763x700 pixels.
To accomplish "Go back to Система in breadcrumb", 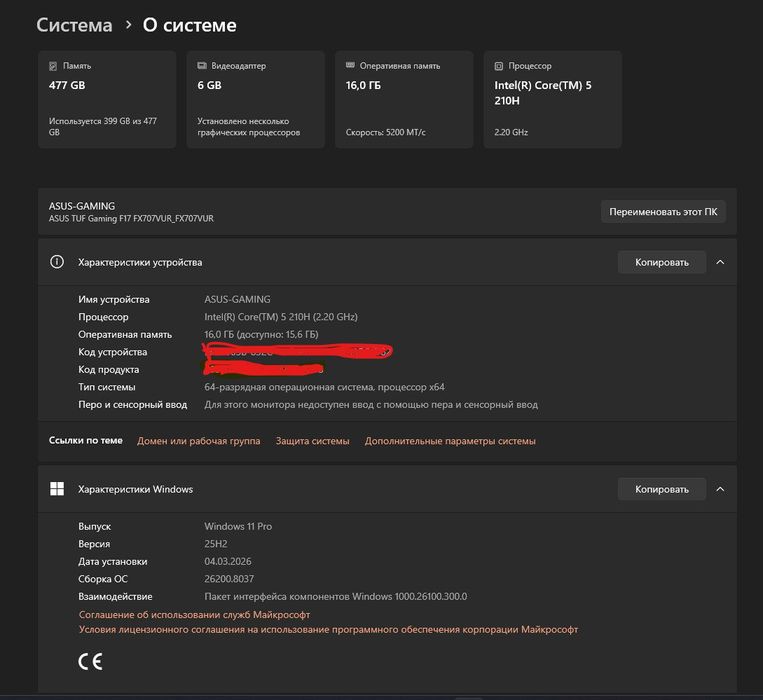I will pyautogui.click(x=74, y=25).
